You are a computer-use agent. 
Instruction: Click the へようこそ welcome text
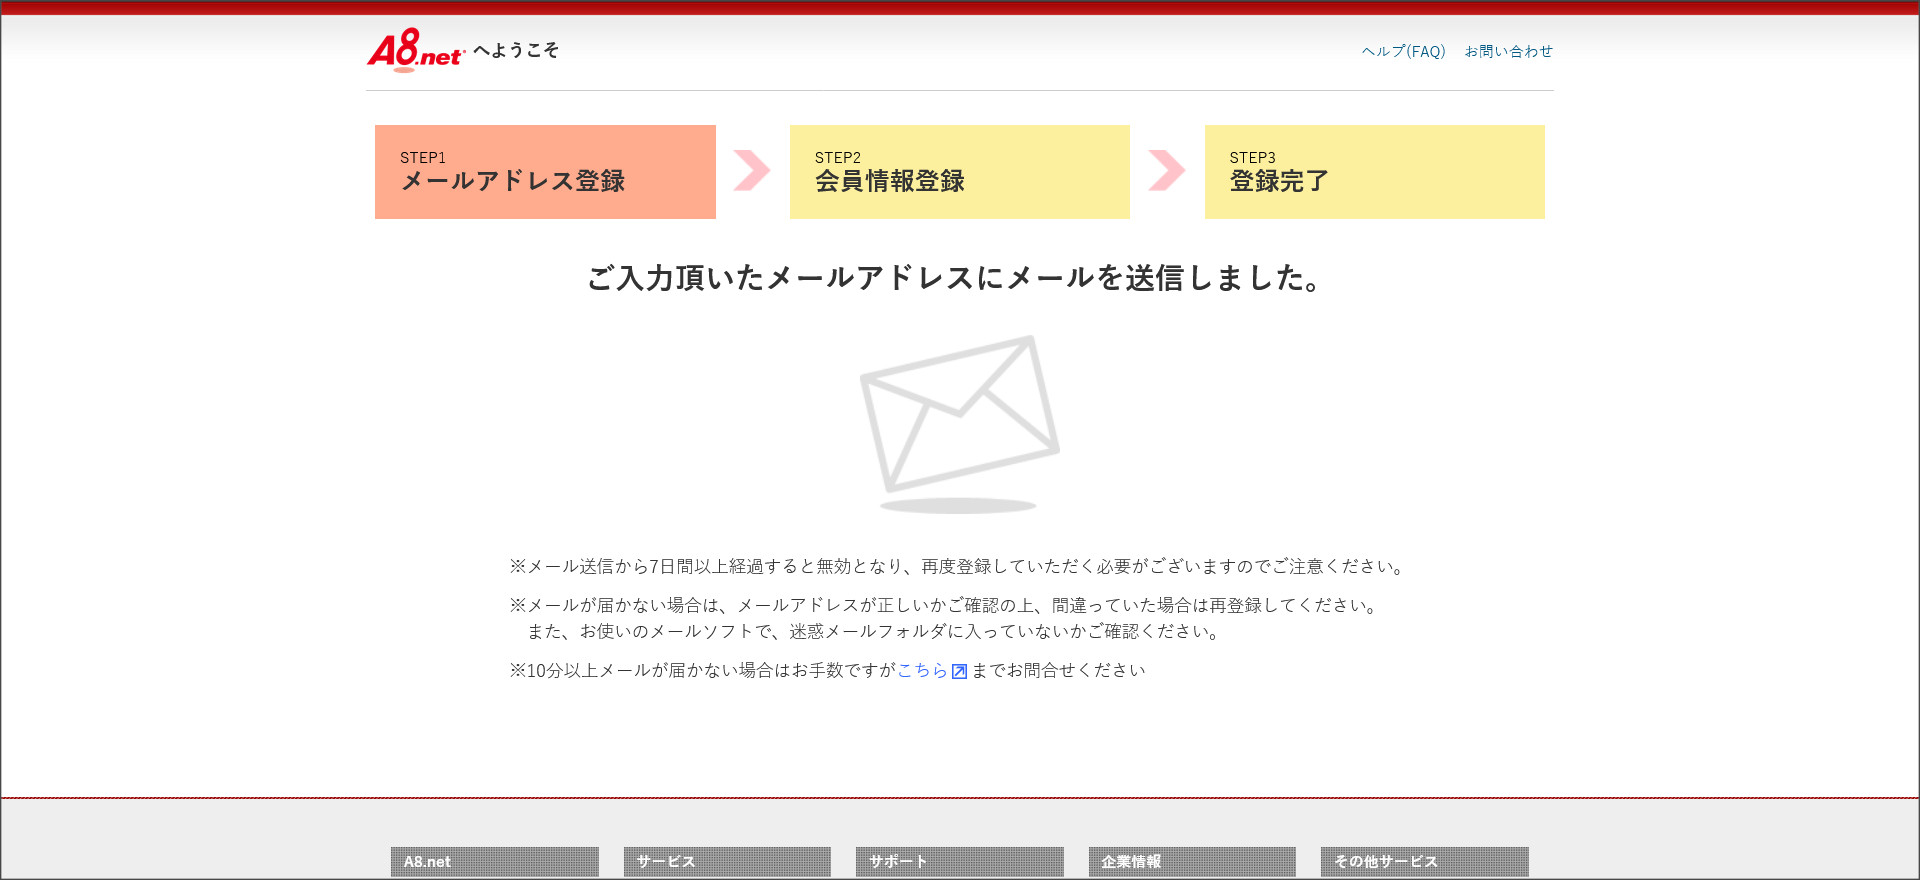516,50
